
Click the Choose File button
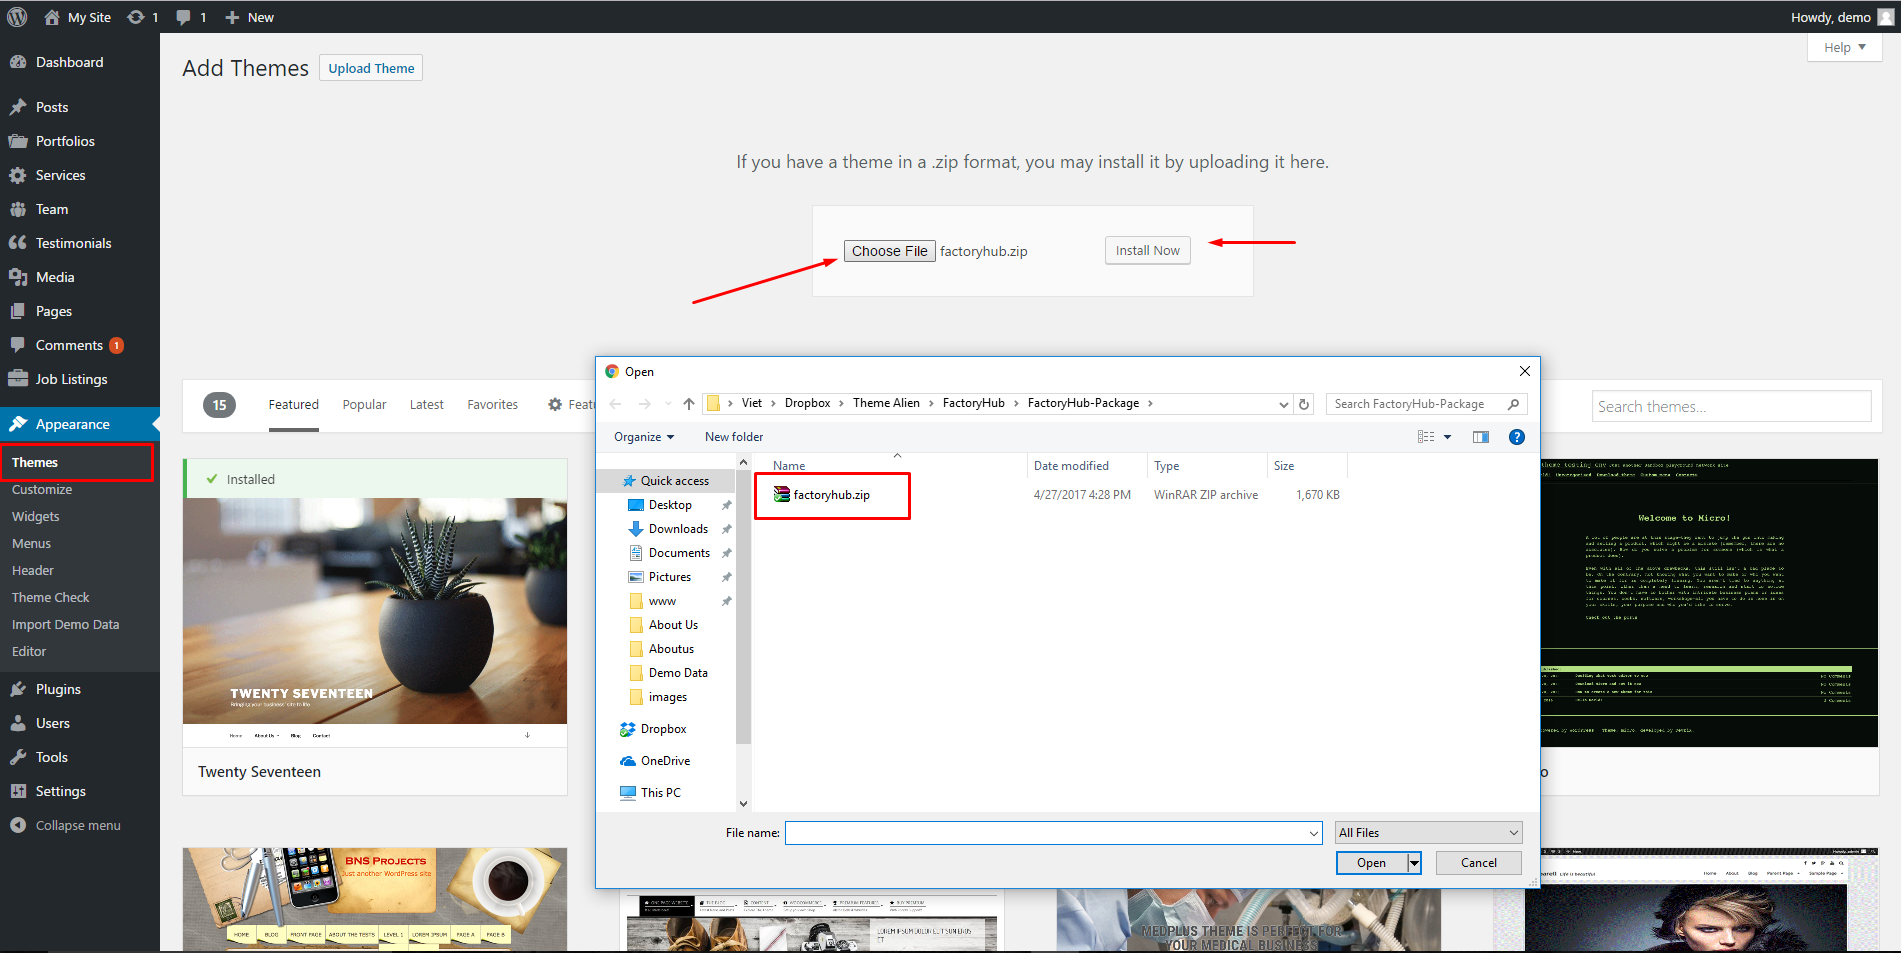889,251
